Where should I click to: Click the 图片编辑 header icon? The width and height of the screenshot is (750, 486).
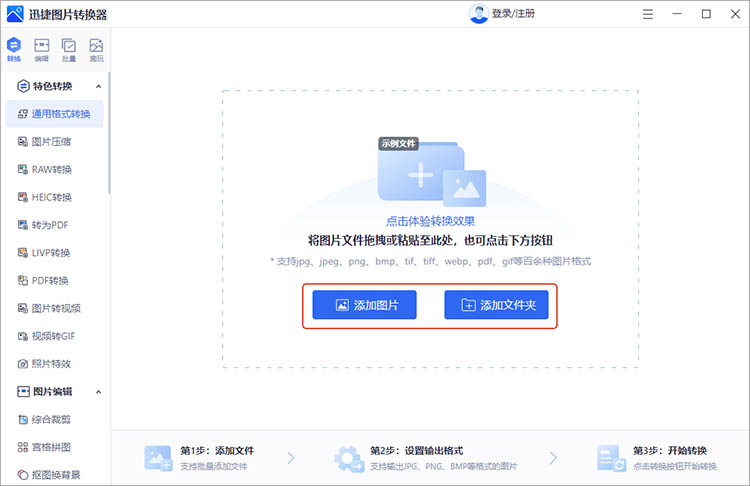point(23,392)
